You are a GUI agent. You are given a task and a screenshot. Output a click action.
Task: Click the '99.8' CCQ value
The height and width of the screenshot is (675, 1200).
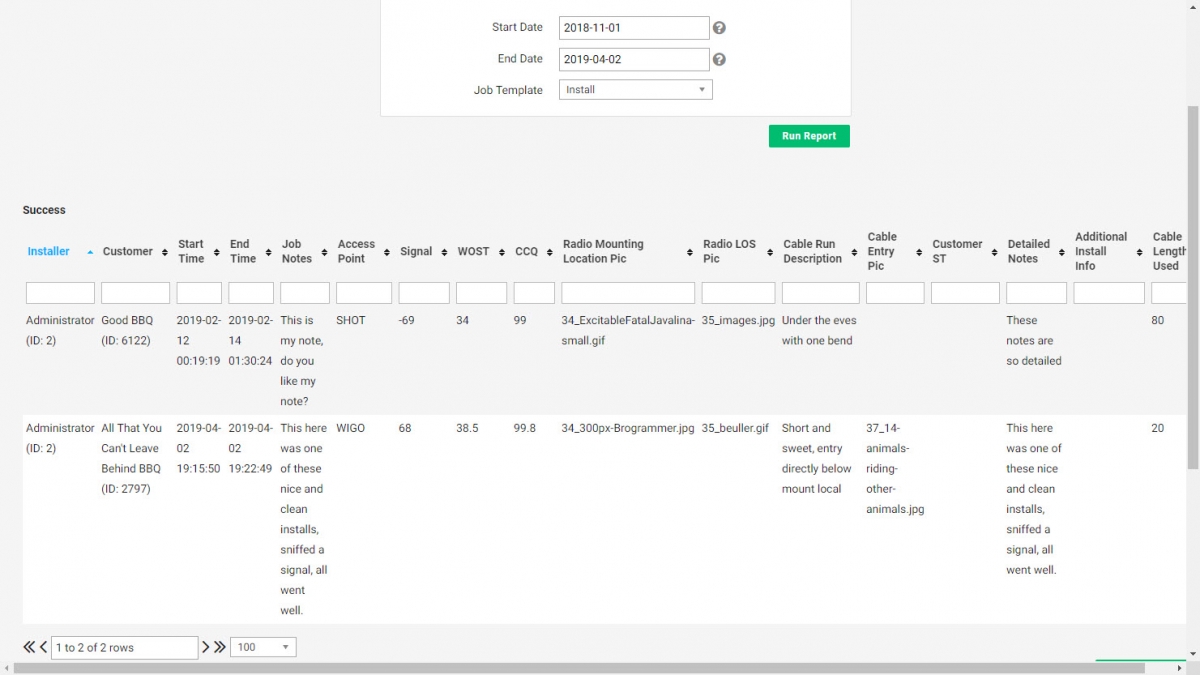(525, 428)
